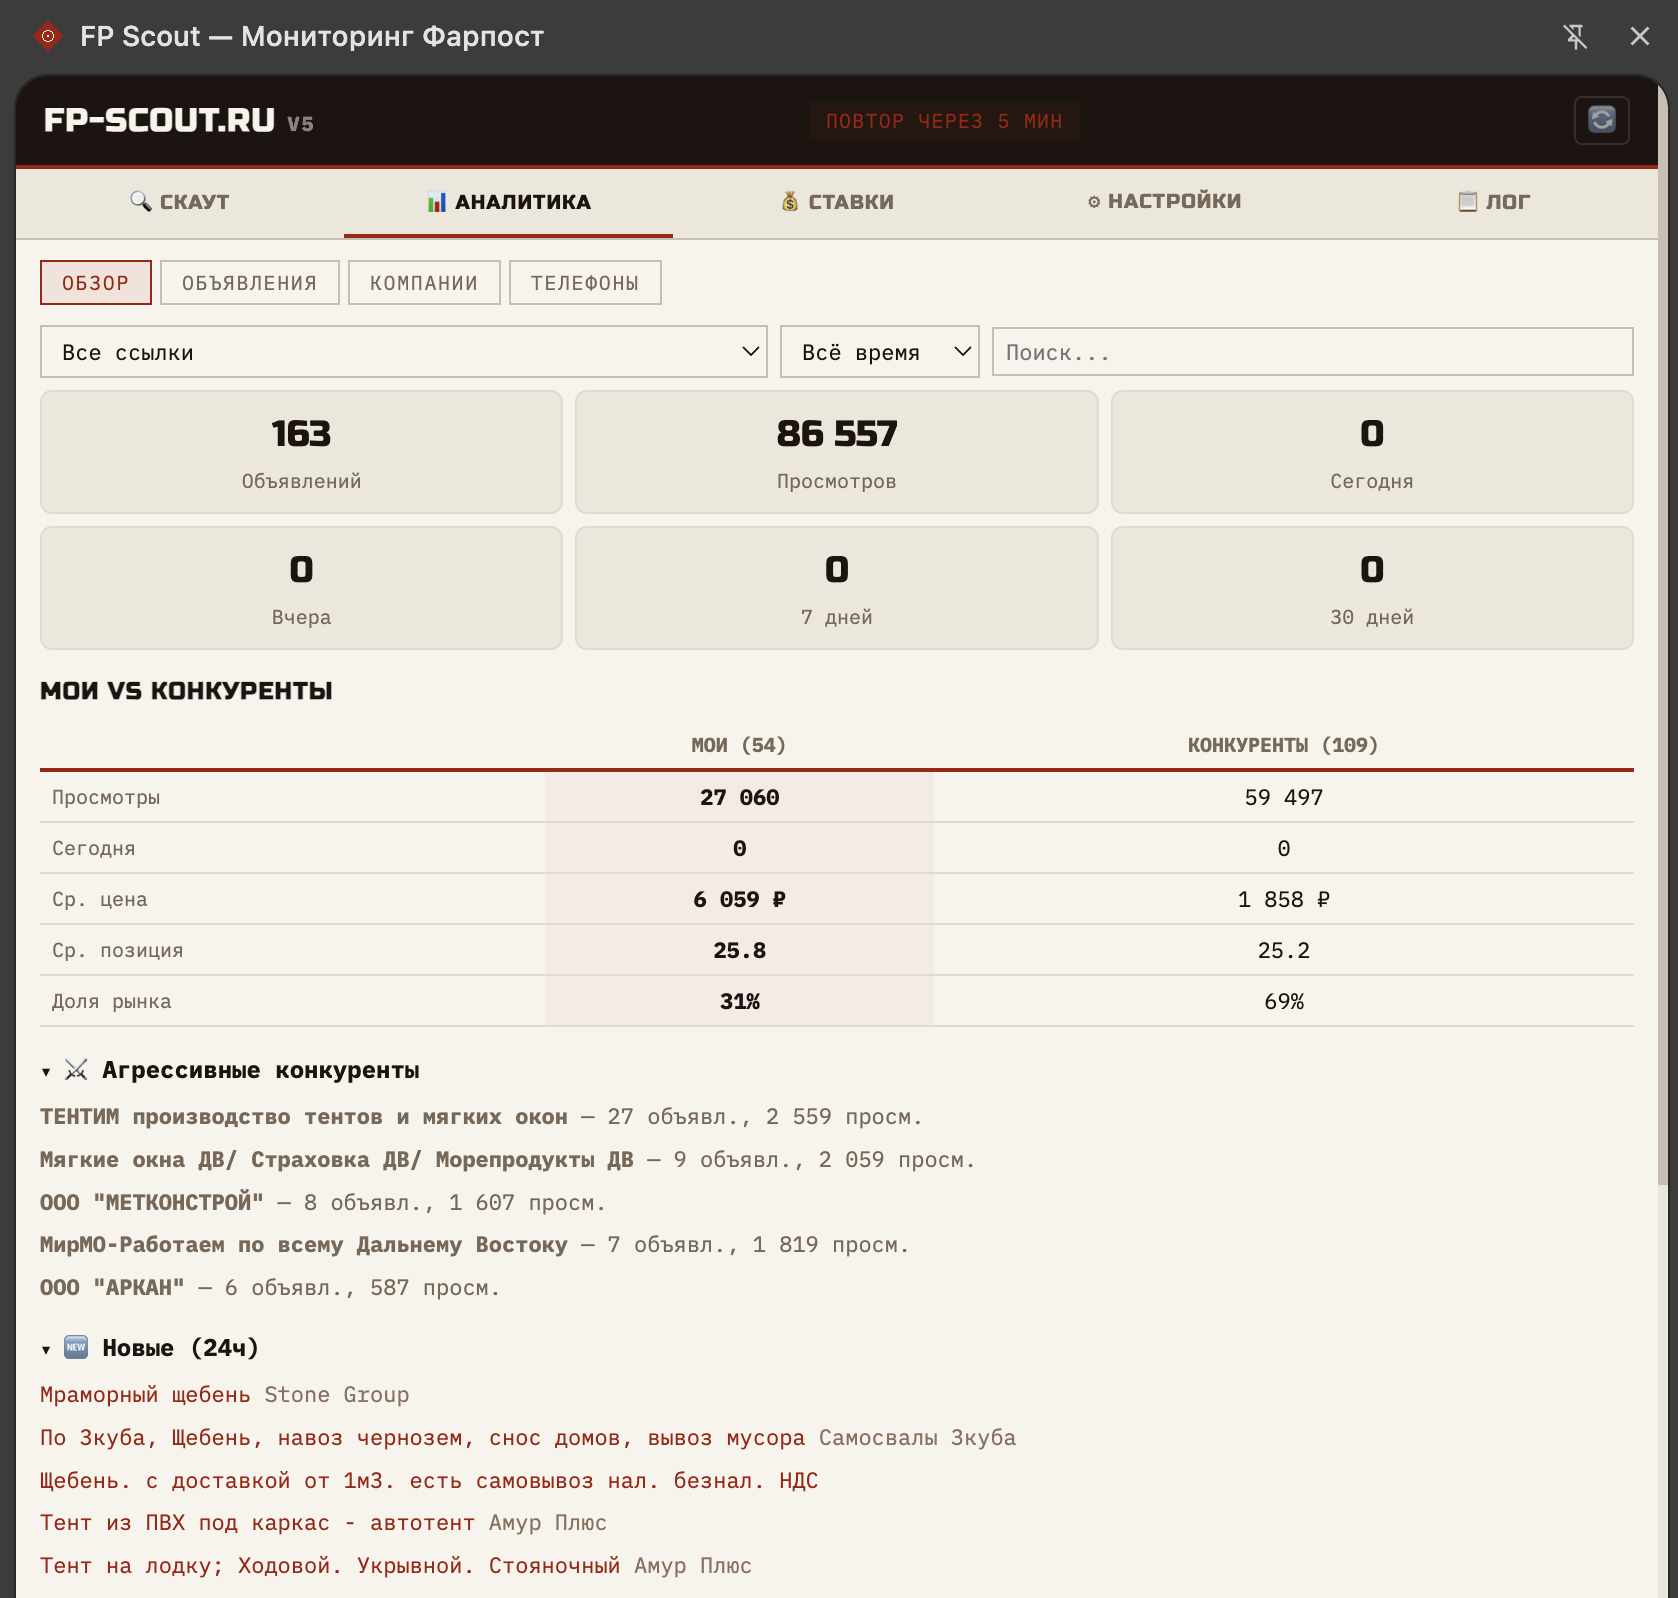
Task: Click competitor ООО "АРКАН"
Action: pos(112,1288)
